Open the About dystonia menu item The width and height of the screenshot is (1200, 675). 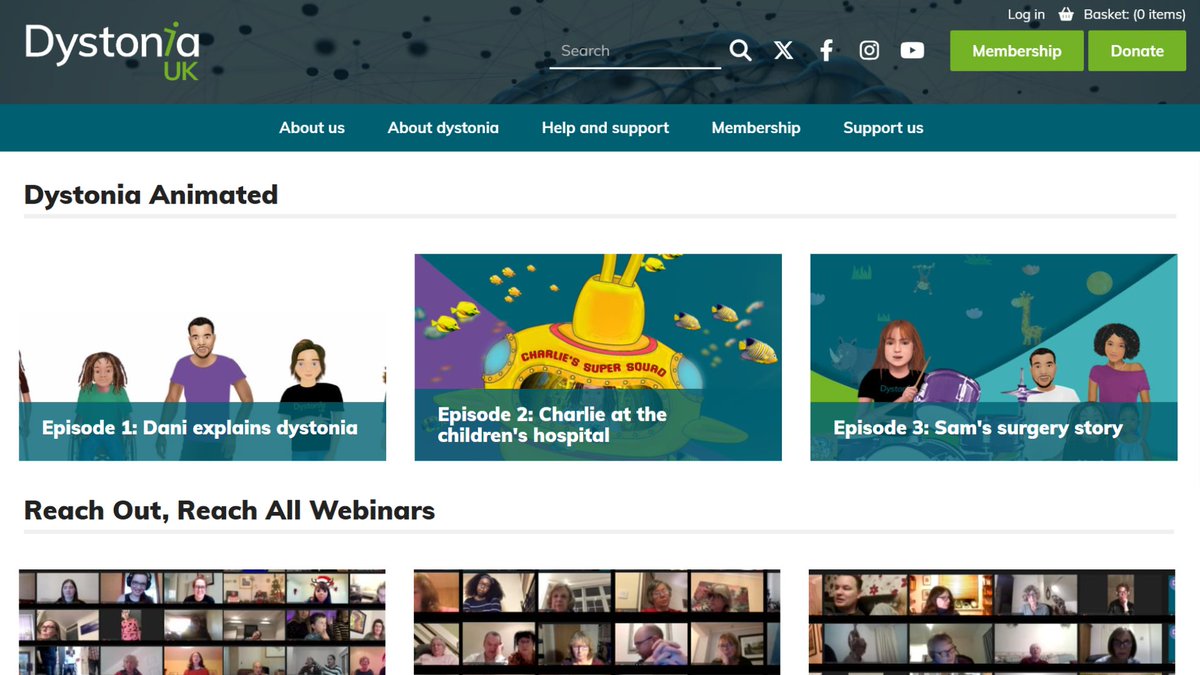pyautogui.click(x=443, y=128)
